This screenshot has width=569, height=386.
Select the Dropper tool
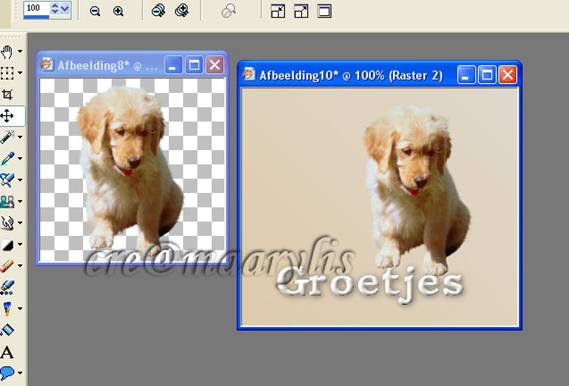tap(7, 159)
